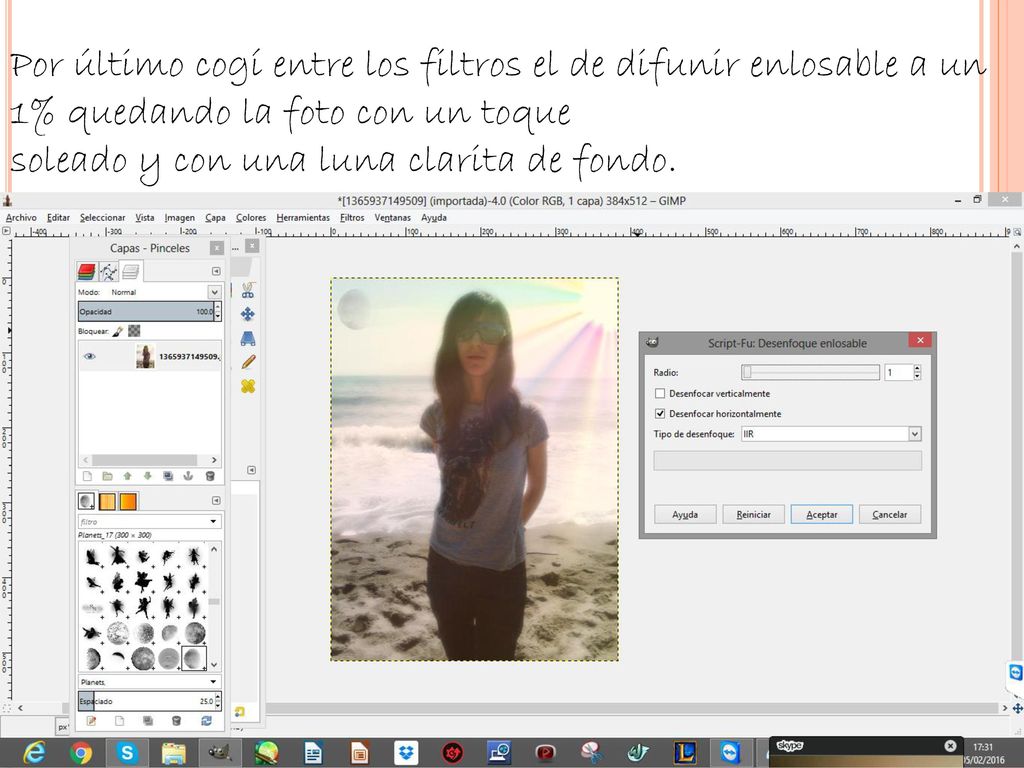
Task: Select the Heal tool
Action: [x=248, y=386]
